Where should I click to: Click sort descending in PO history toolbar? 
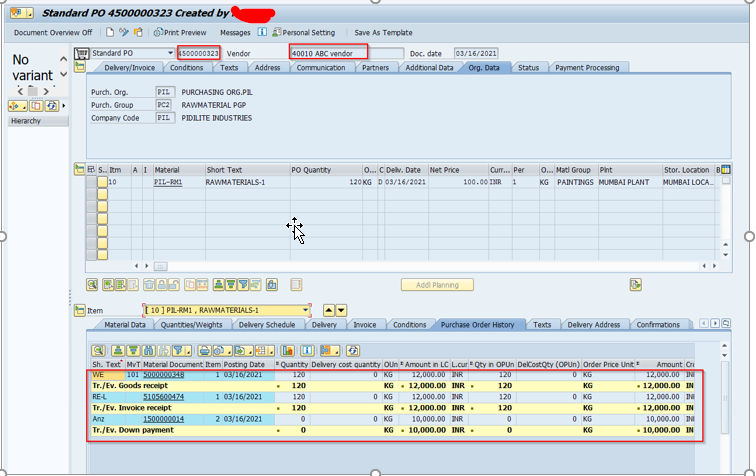pyautogui.click(x=134, y=351)
